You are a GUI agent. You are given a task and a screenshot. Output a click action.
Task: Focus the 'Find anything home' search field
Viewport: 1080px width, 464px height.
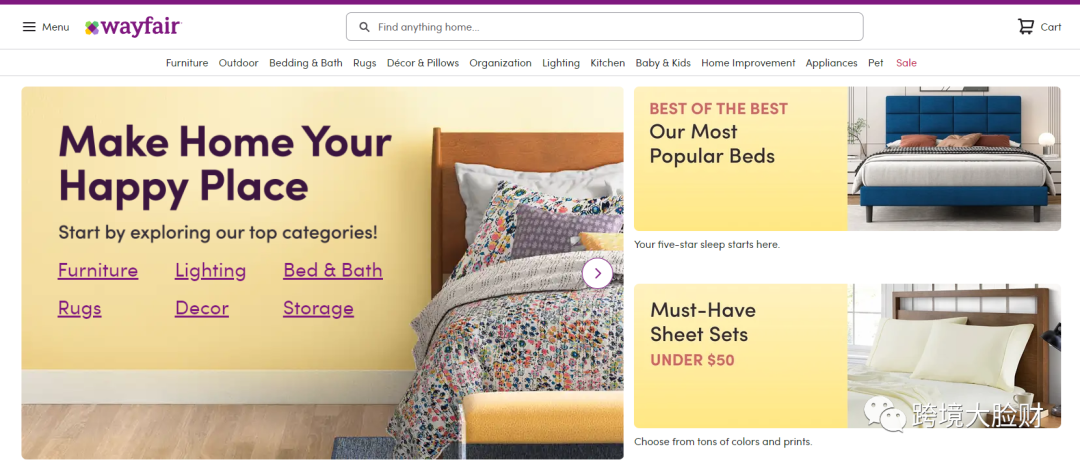coord(604,27)
